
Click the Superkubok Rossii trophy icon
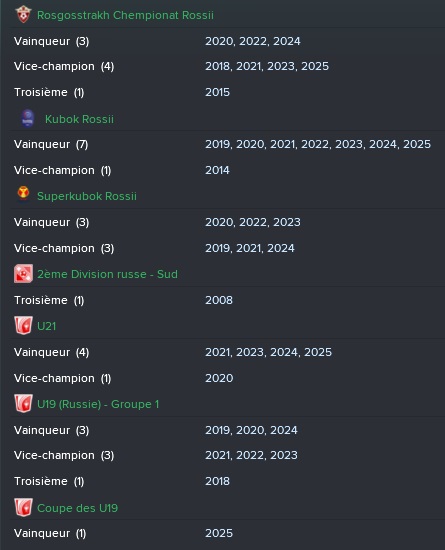(x=23, y=195)
